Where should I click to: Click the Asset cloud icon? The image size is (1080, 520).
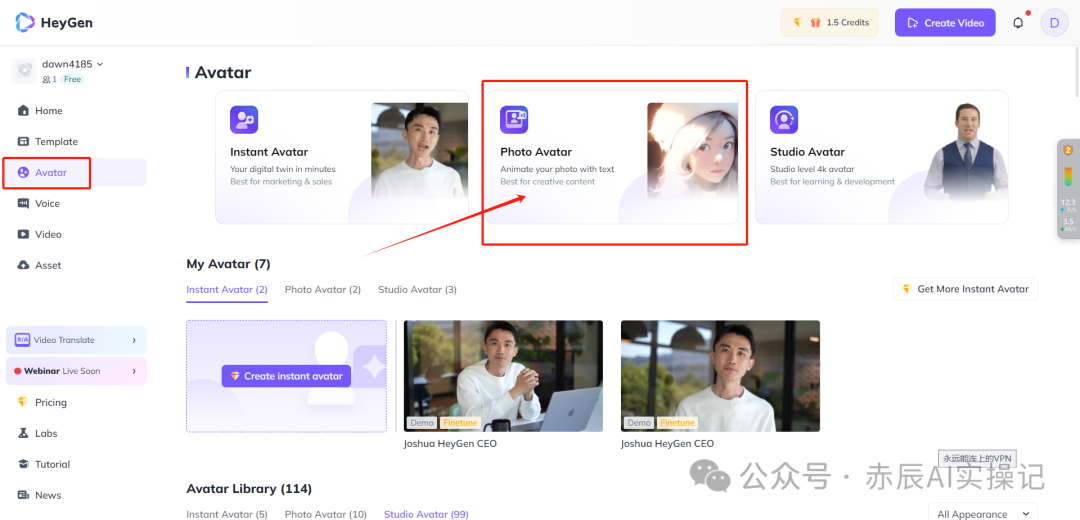click(x=23, y=265)
